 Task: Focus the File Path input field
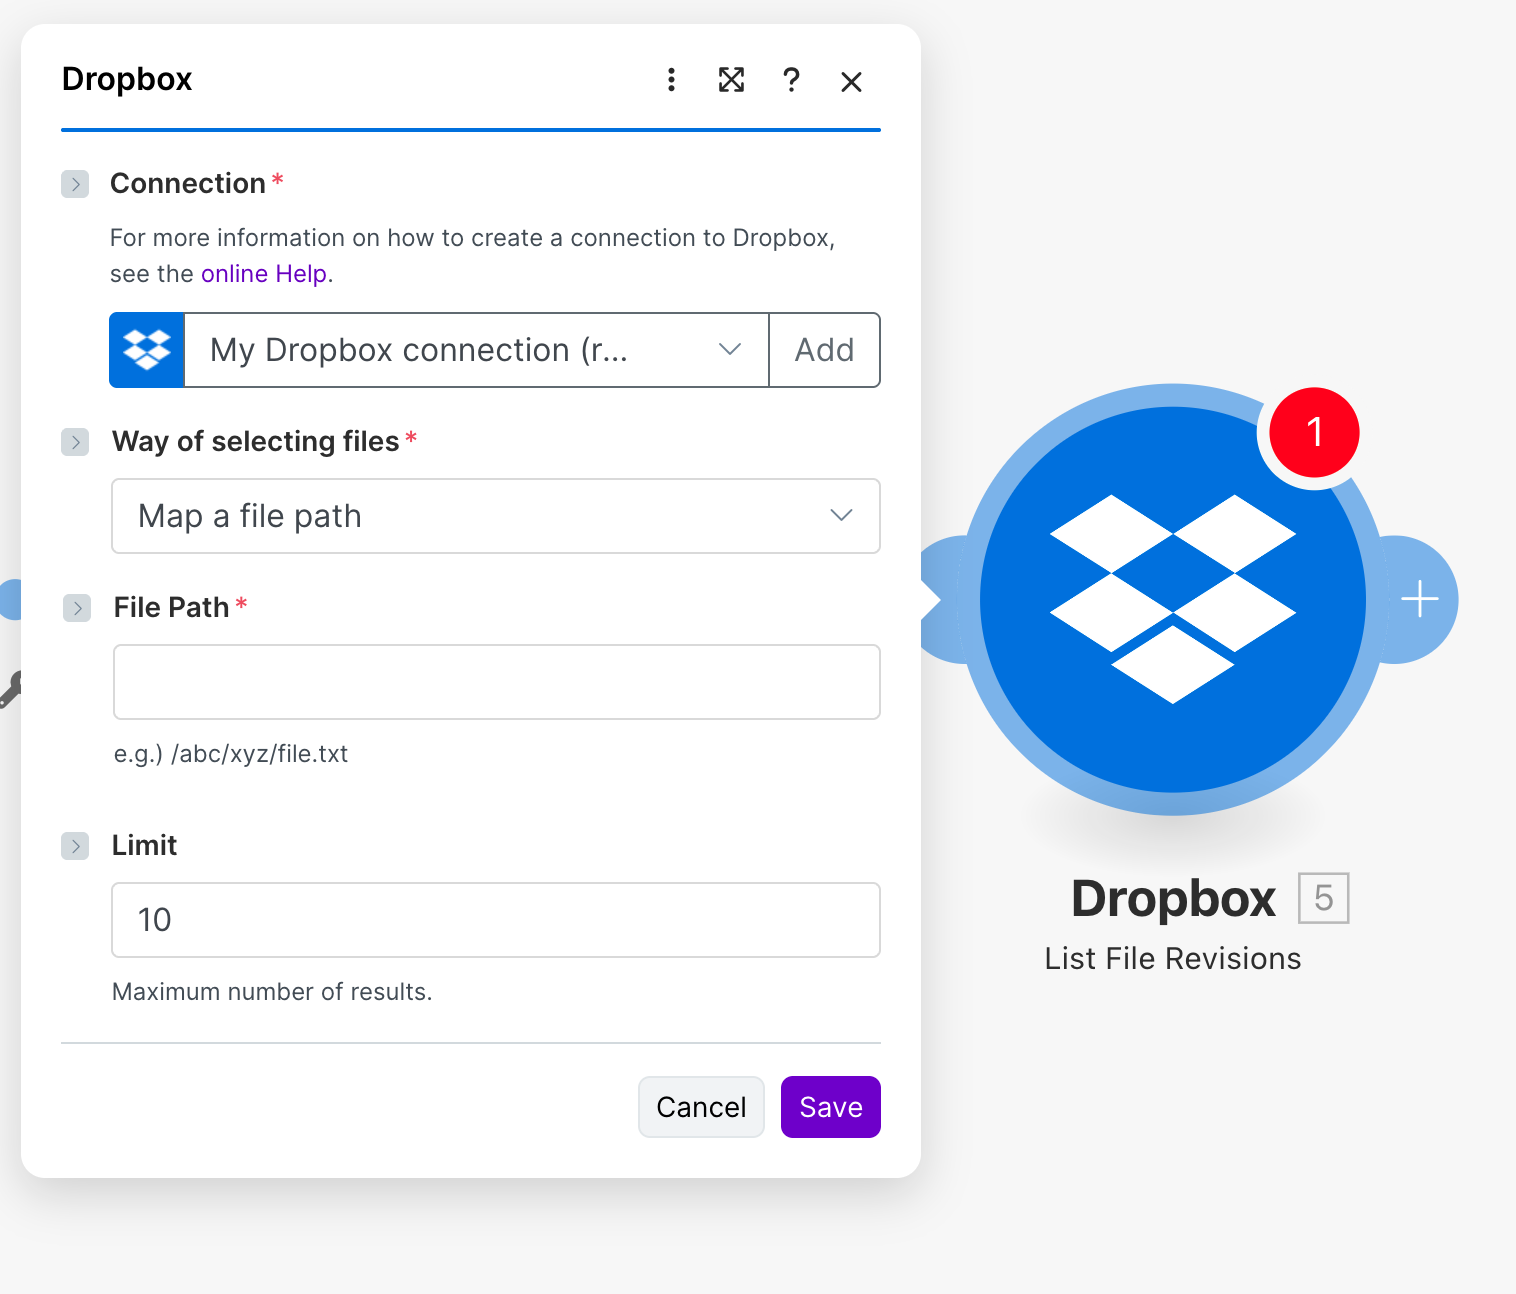point(497,682)
